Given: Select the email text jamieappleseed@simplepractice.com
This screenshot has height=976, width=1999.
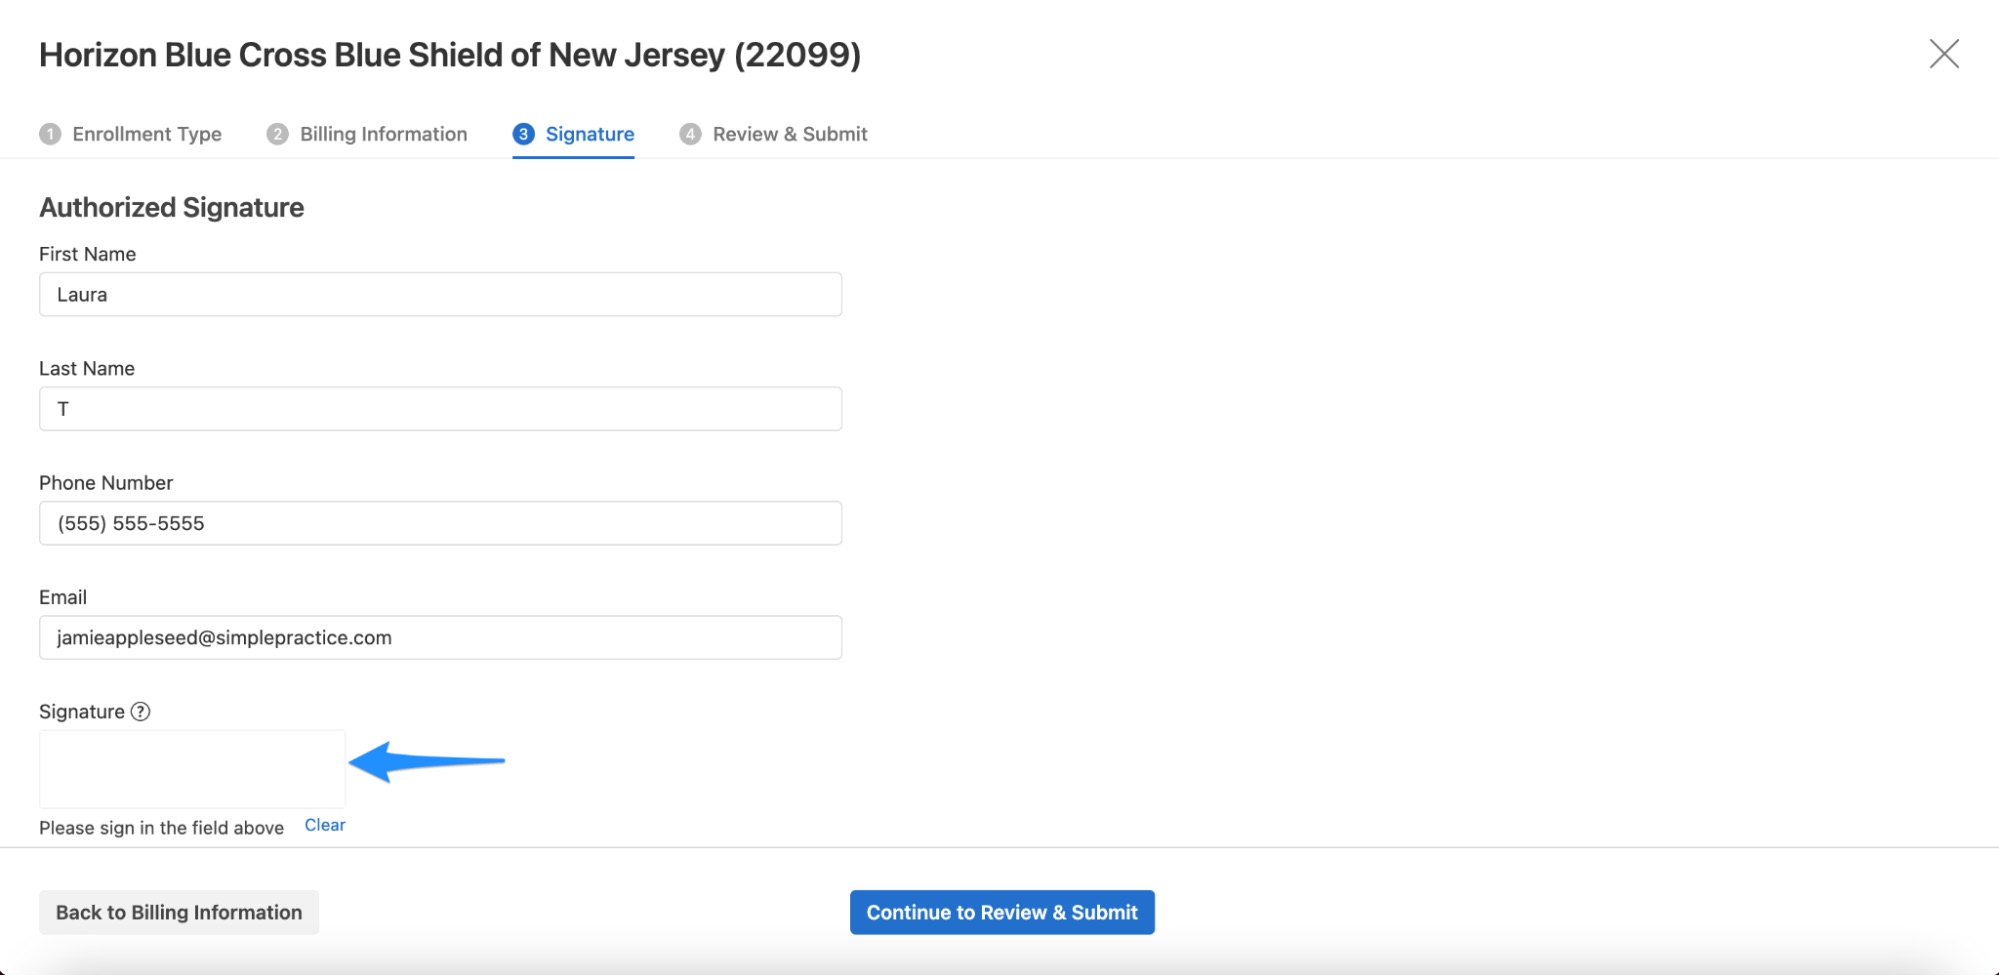Looking at the screenshot, I should 224,637.
